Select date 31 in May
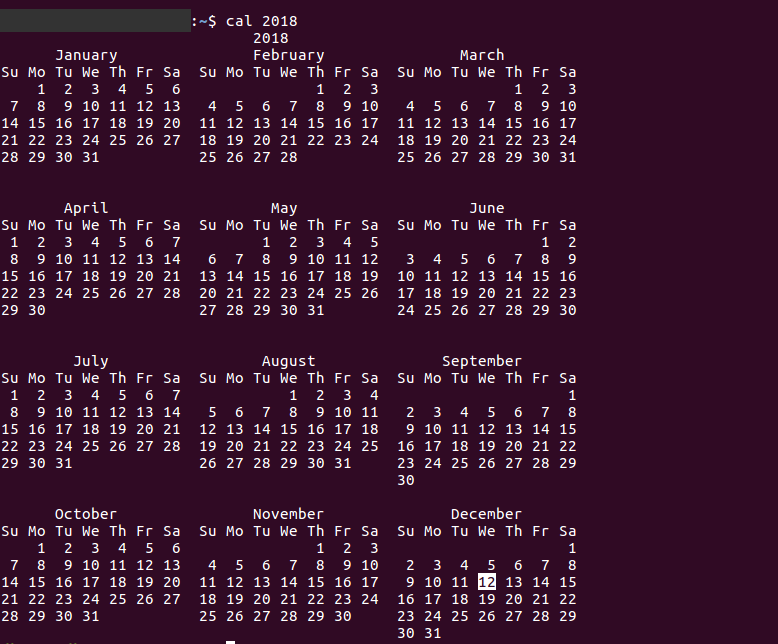 click(x=316, y=310)
